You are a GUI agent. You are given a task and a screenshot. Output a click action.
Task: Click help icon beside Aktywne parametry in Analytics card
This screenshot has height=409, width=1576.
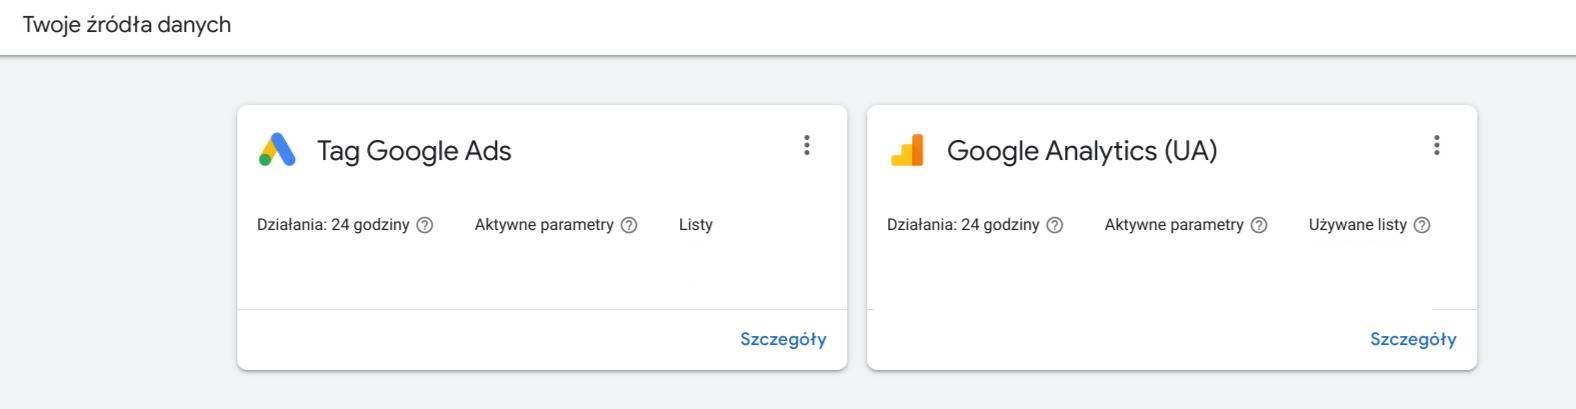(1259, 225)
